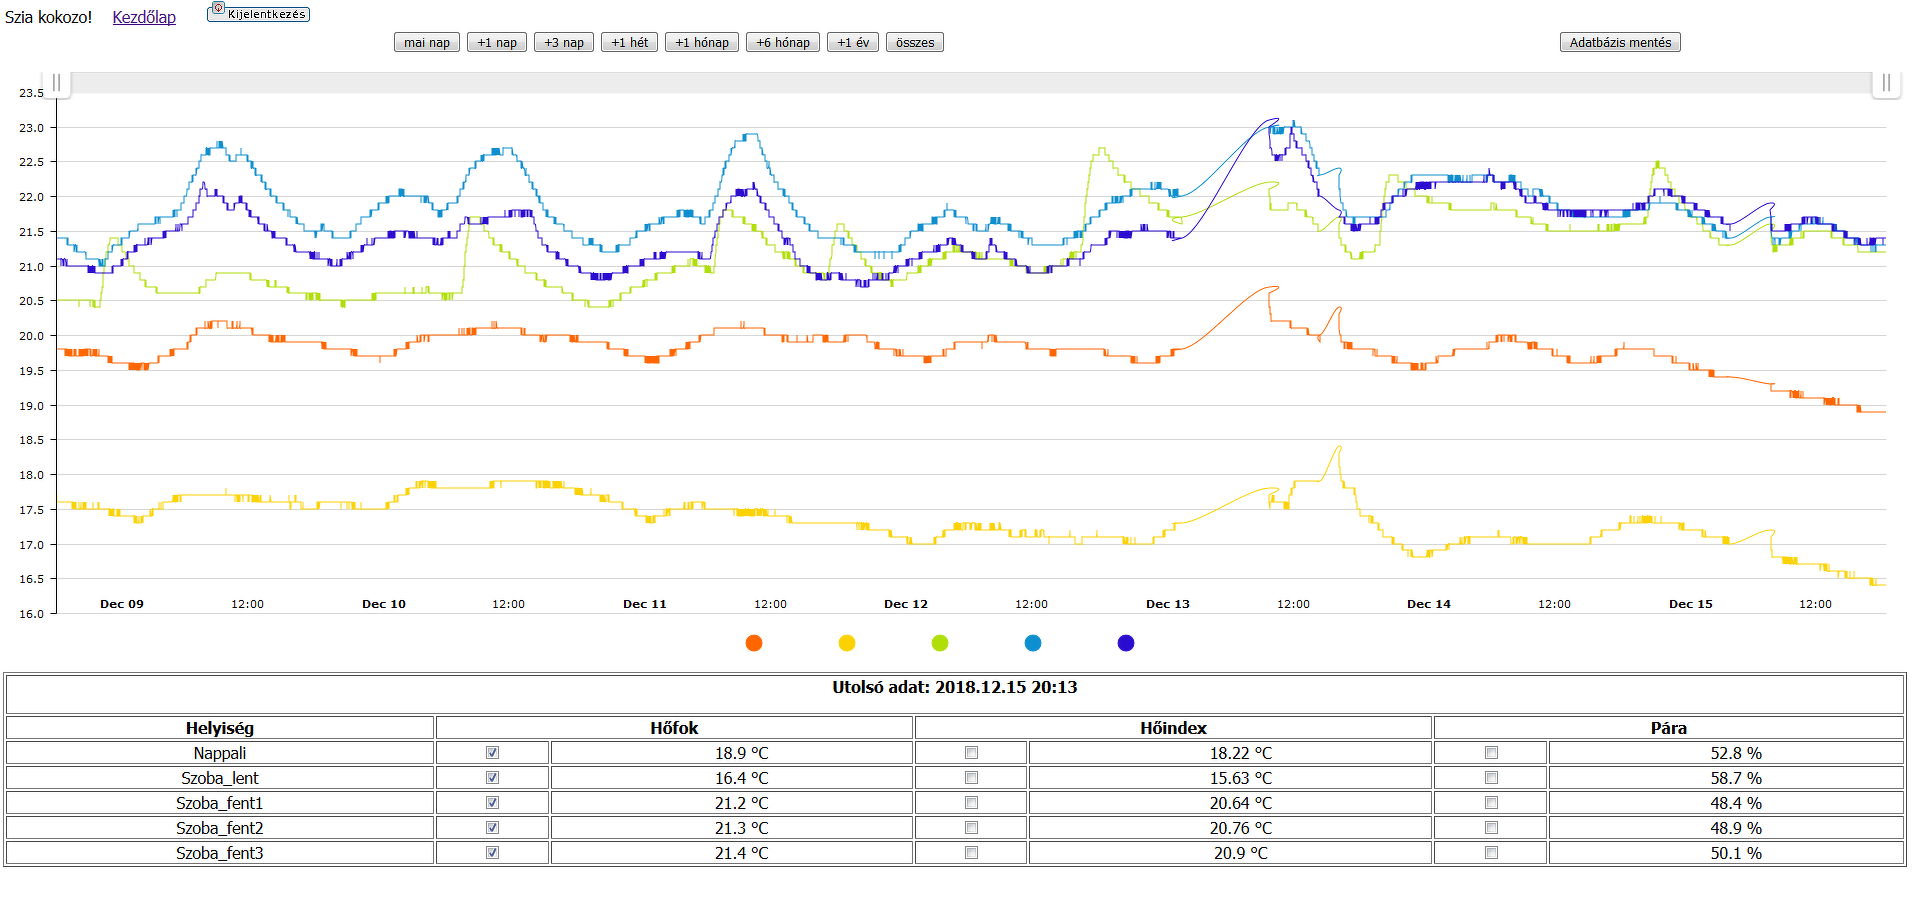Open the Kezdőlap link

[144, 17]
